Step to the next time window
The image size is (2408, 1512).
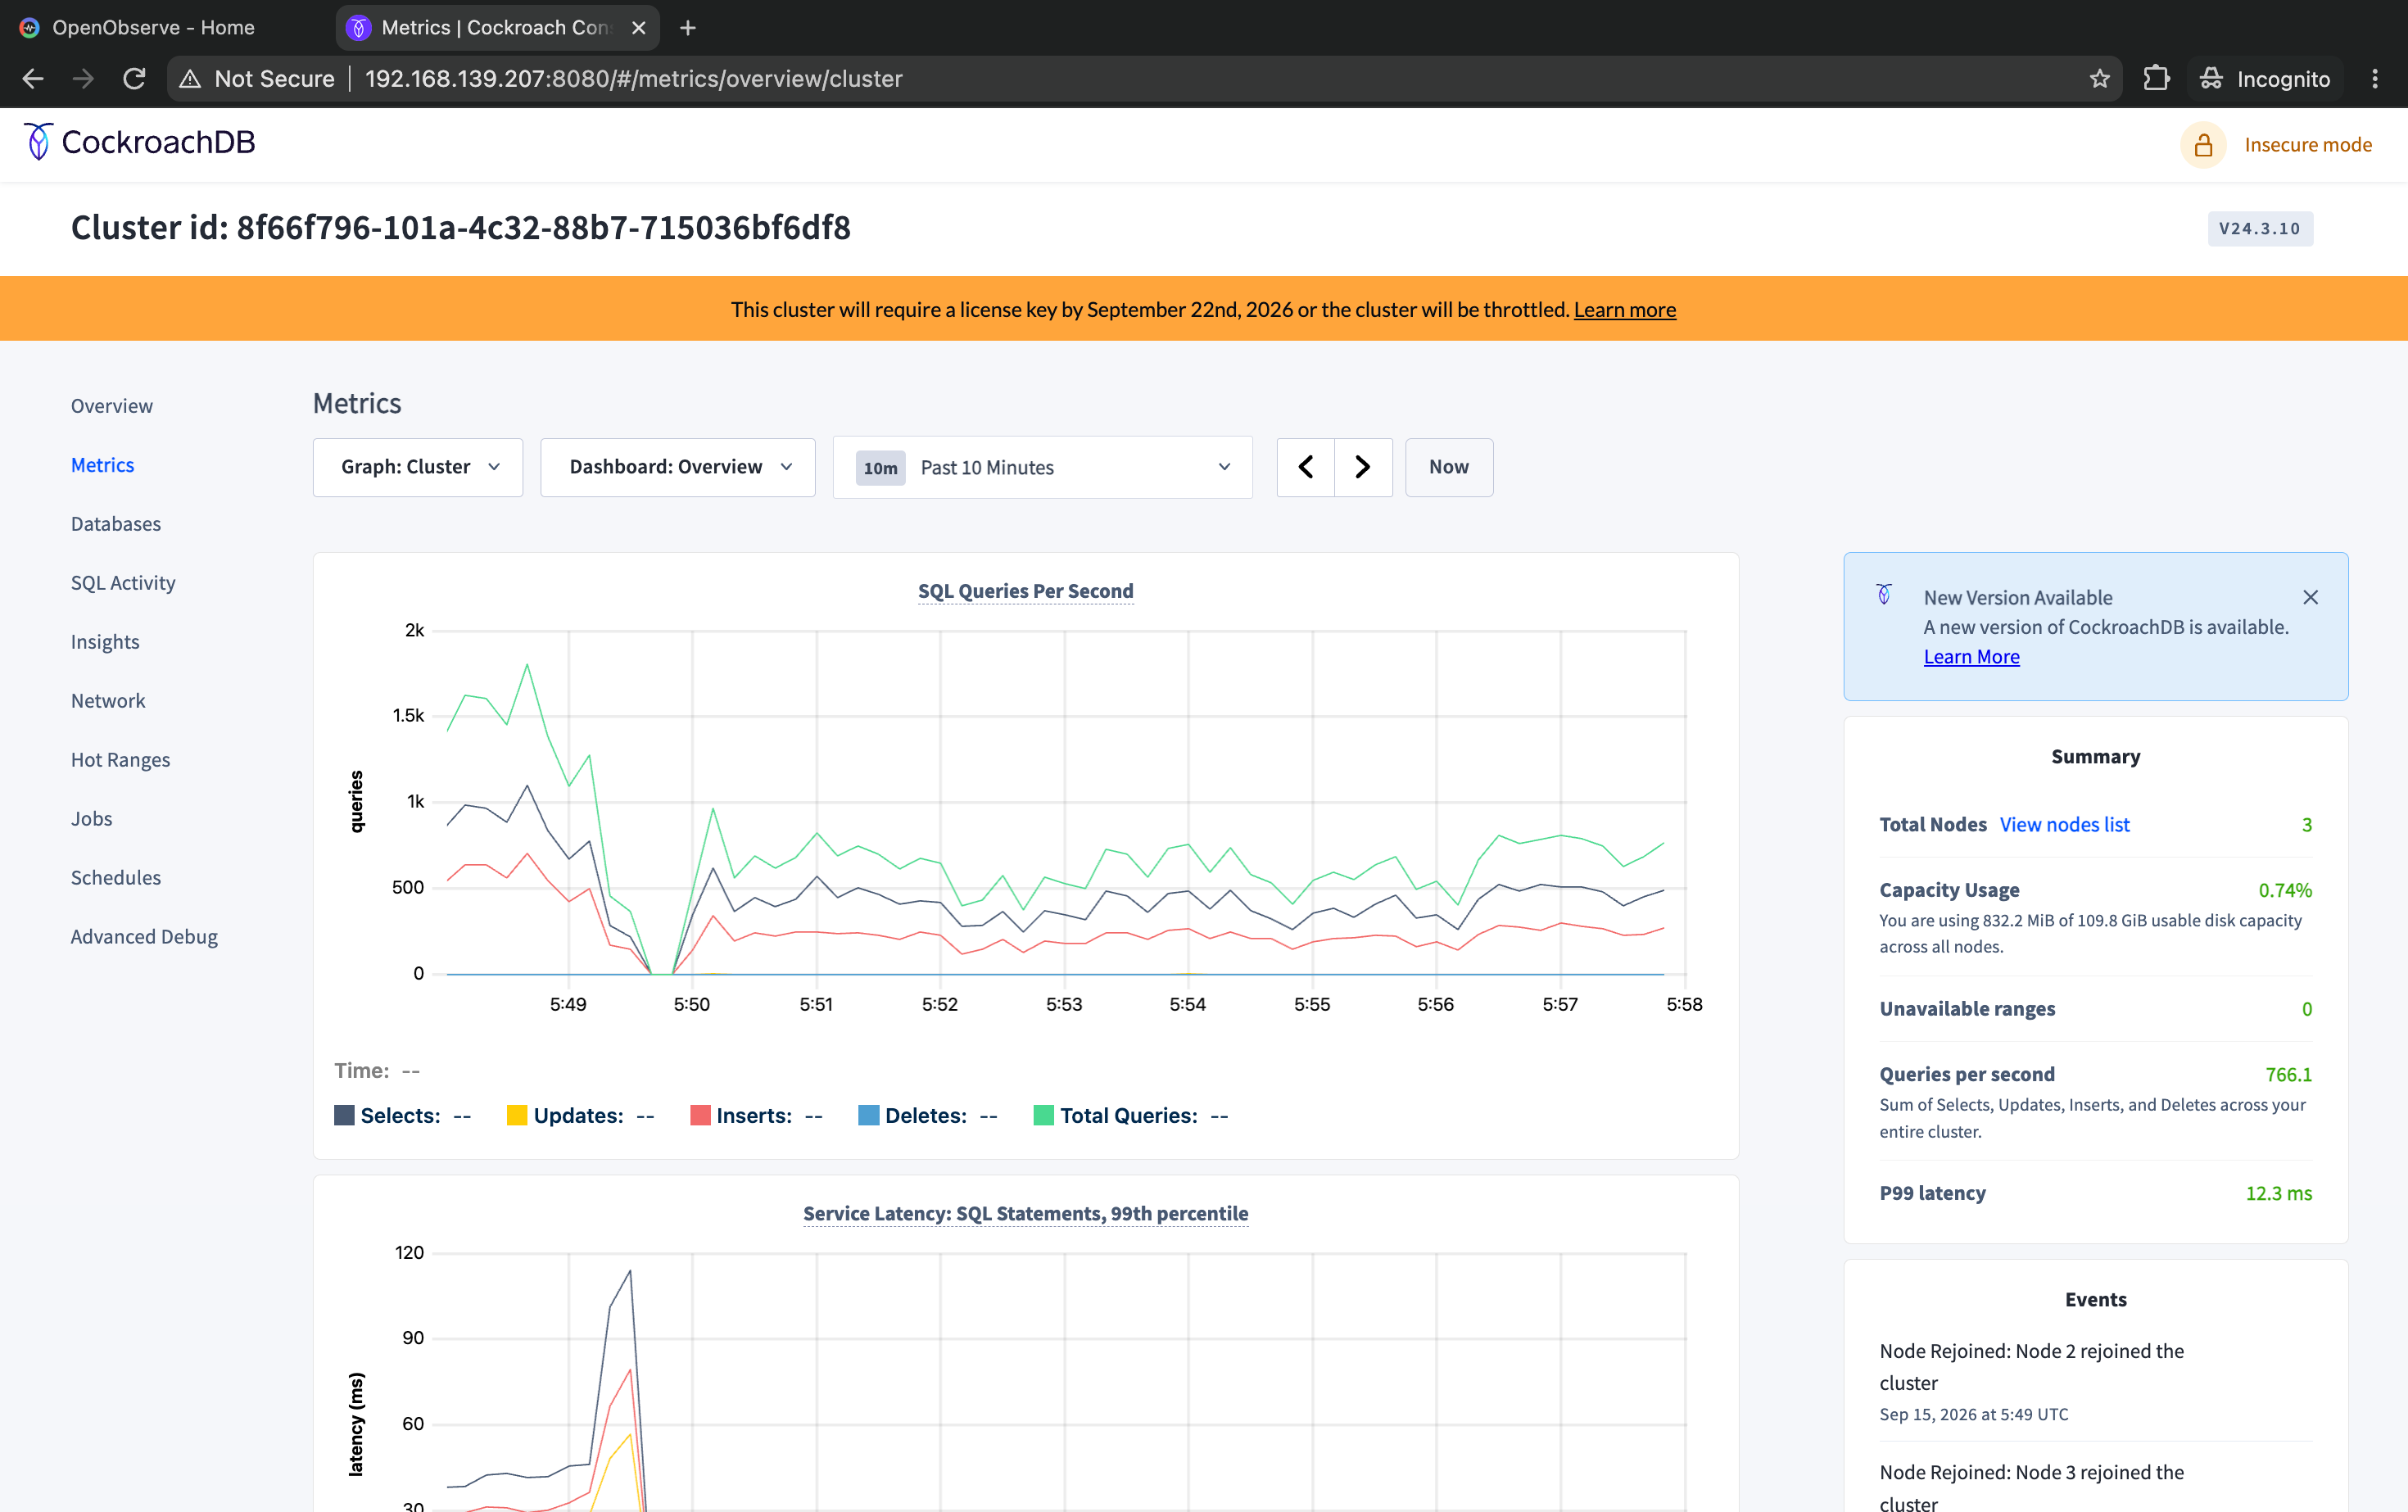pos(1363,467)
